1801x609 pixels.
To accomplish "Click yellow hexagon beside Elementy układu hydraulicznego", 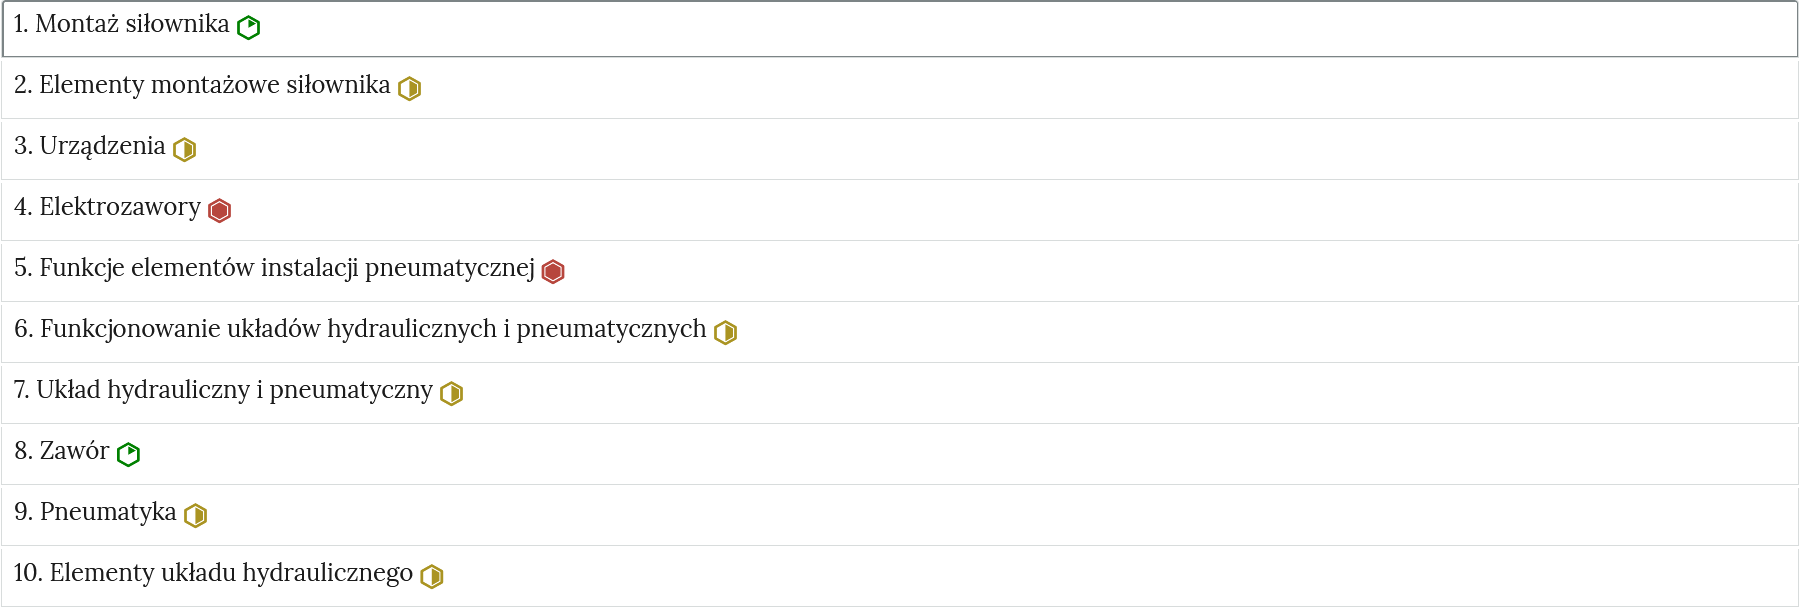I will pyautogui.click(x=432, y=577).
